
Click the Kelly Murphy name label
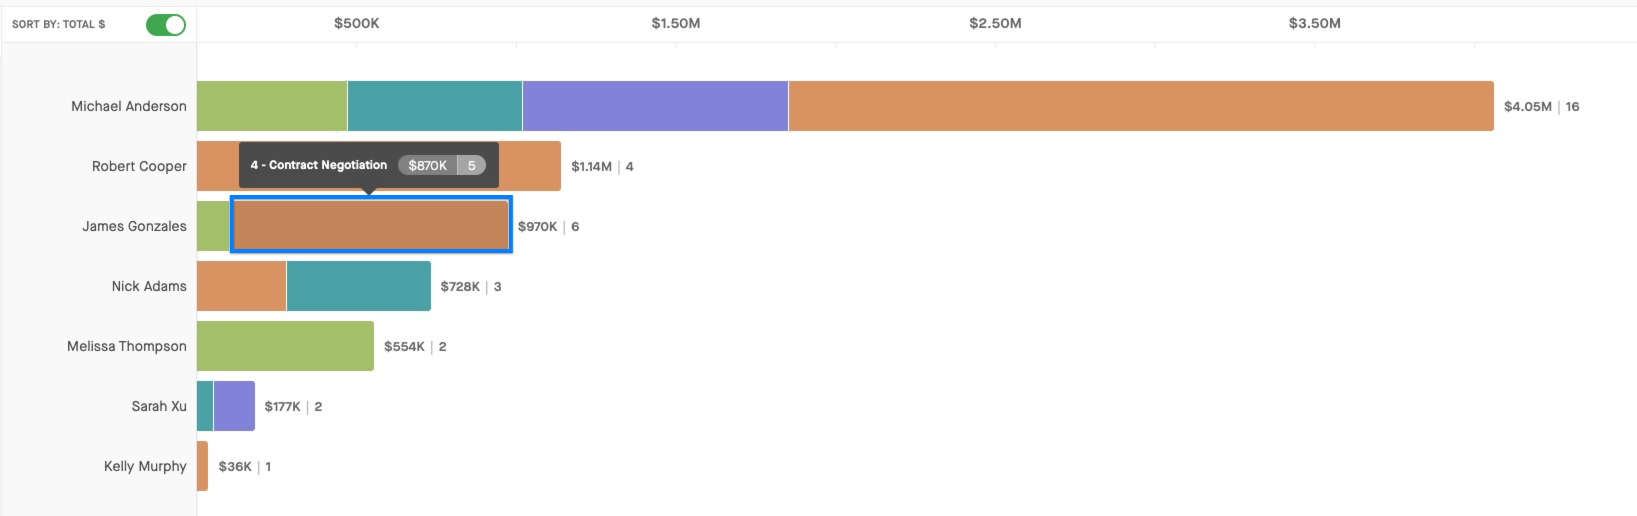[x=145, y=466]
